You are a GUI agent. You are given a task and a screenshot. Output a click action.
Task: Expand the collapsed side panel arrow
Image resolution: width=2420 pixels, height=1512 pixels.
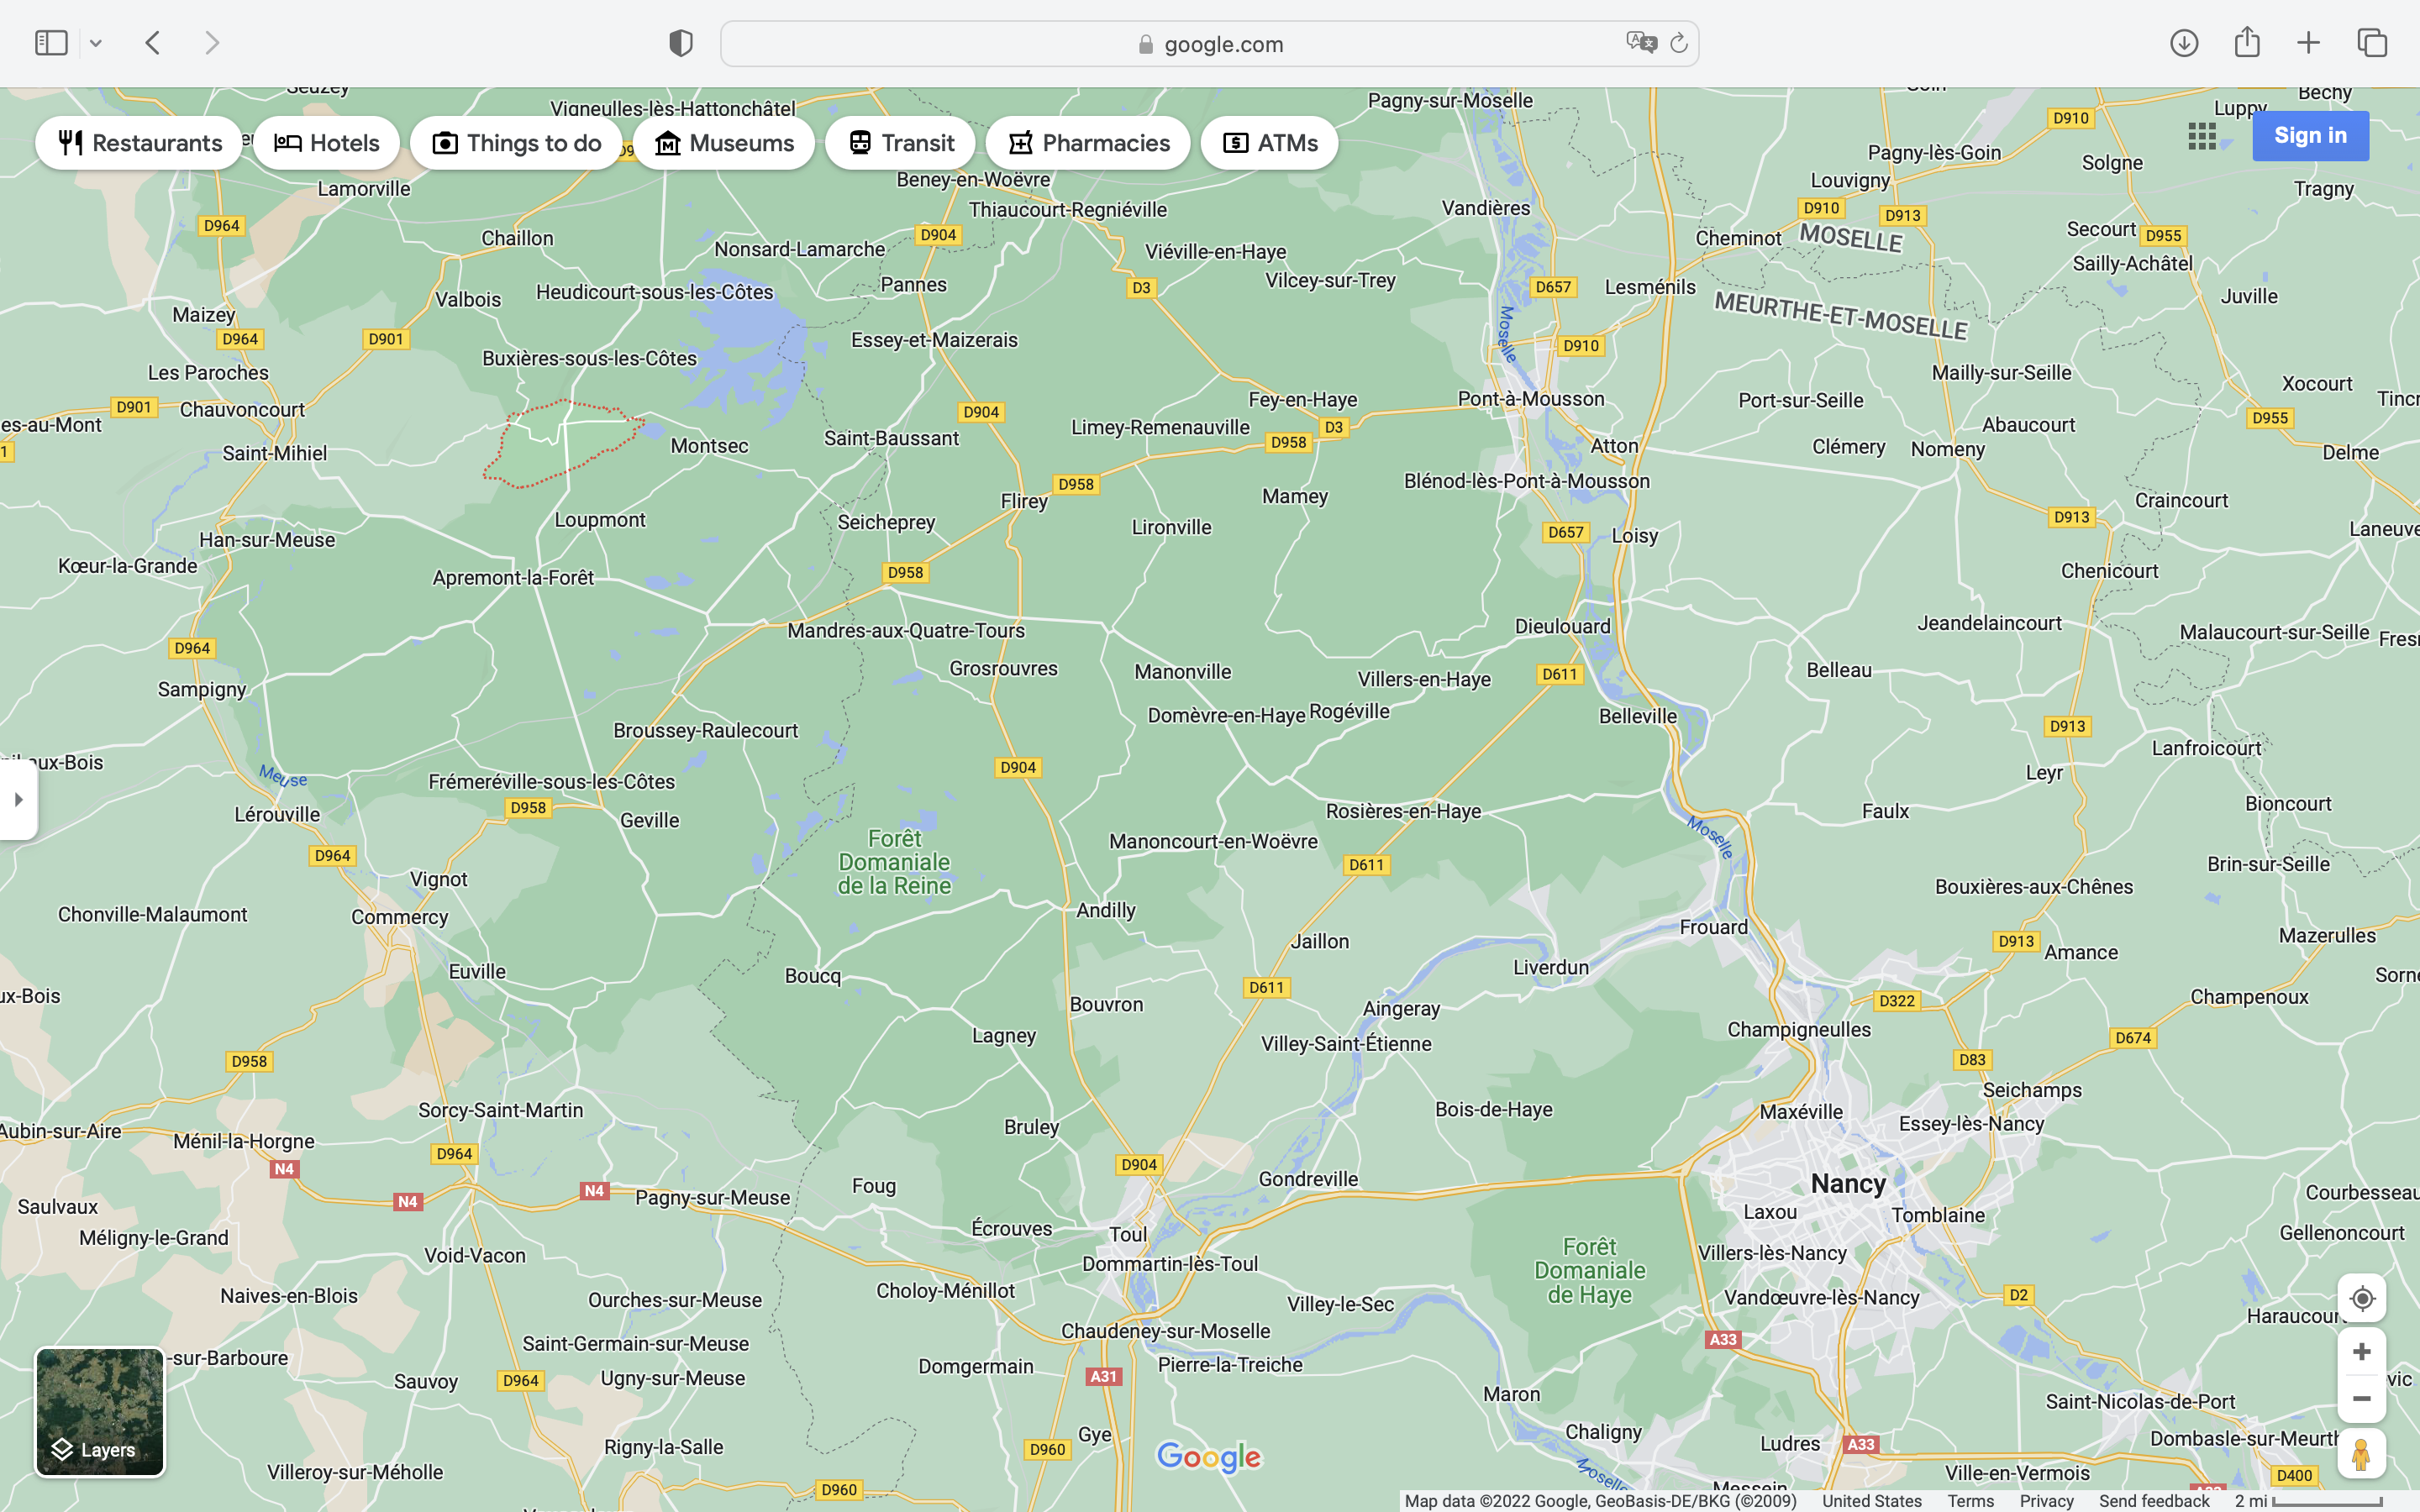coord(18,800)
